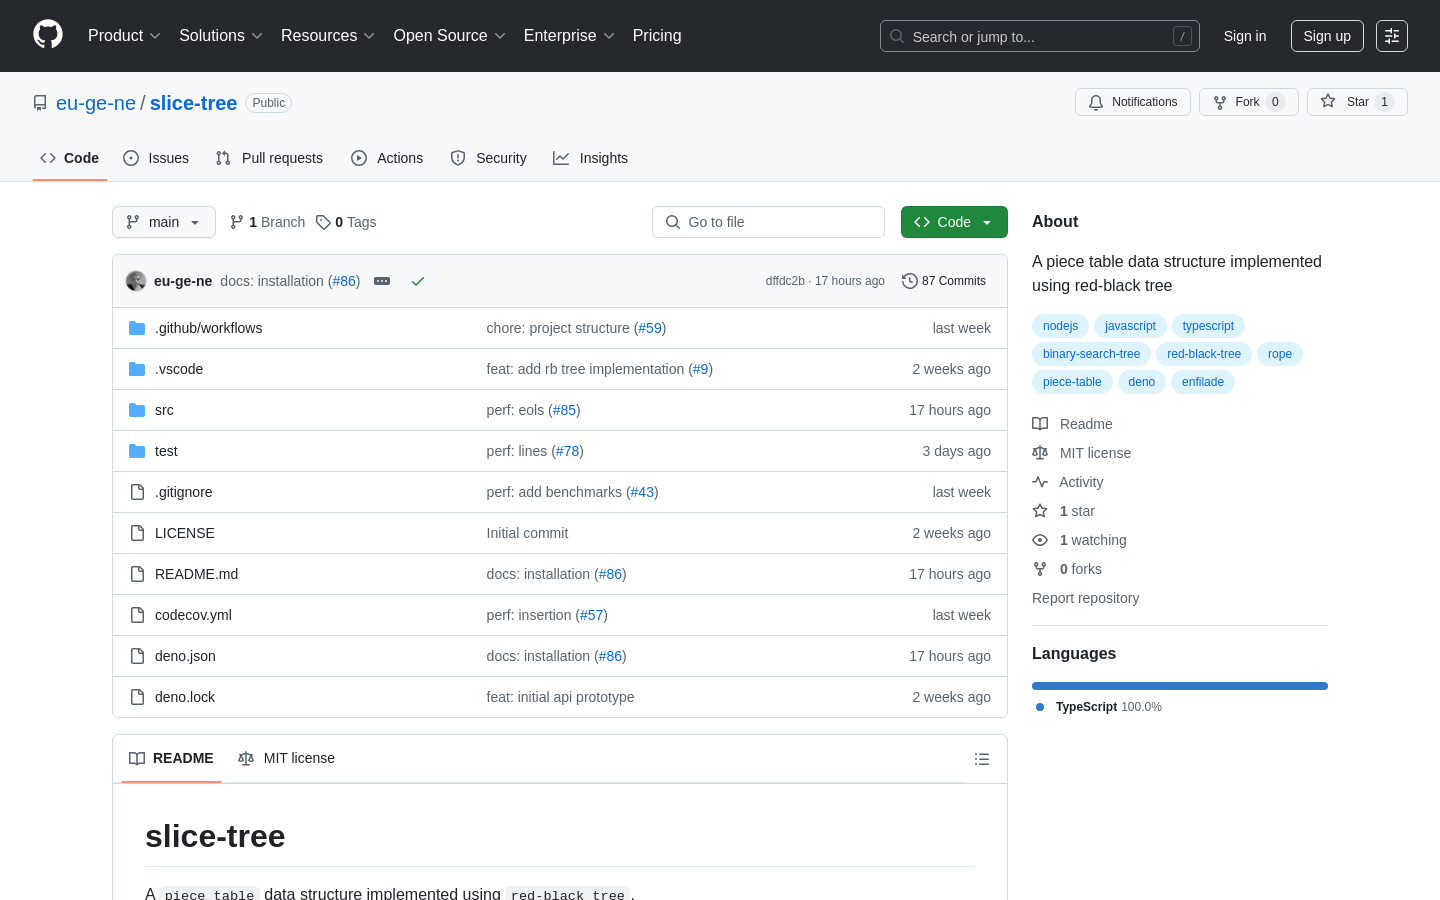The height and width of the screenshot is (900, 1440).
Task: Click the test folder icon
Action: tap(137, 451)
